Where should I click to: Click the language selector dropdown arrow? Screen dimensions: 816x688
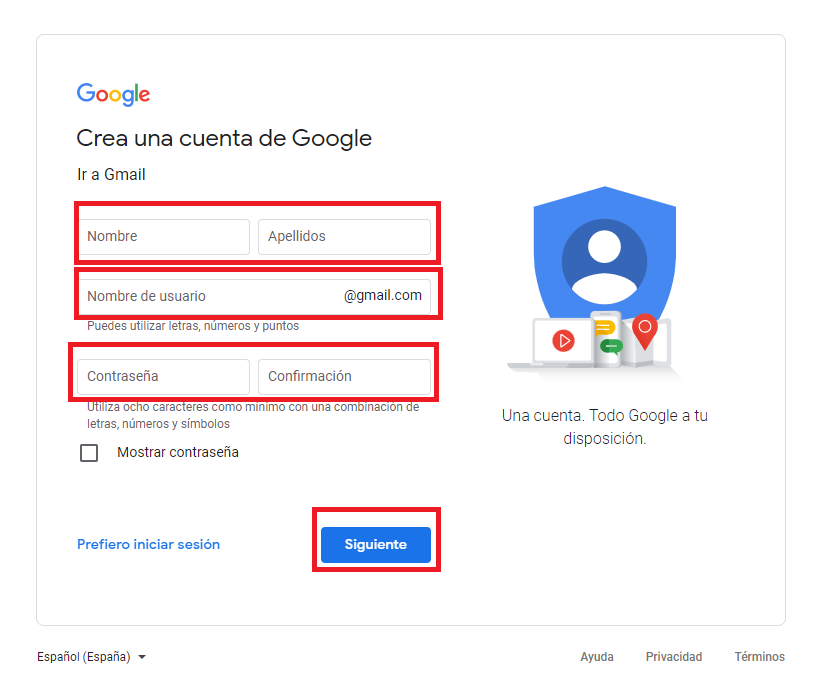coord(142,657)
